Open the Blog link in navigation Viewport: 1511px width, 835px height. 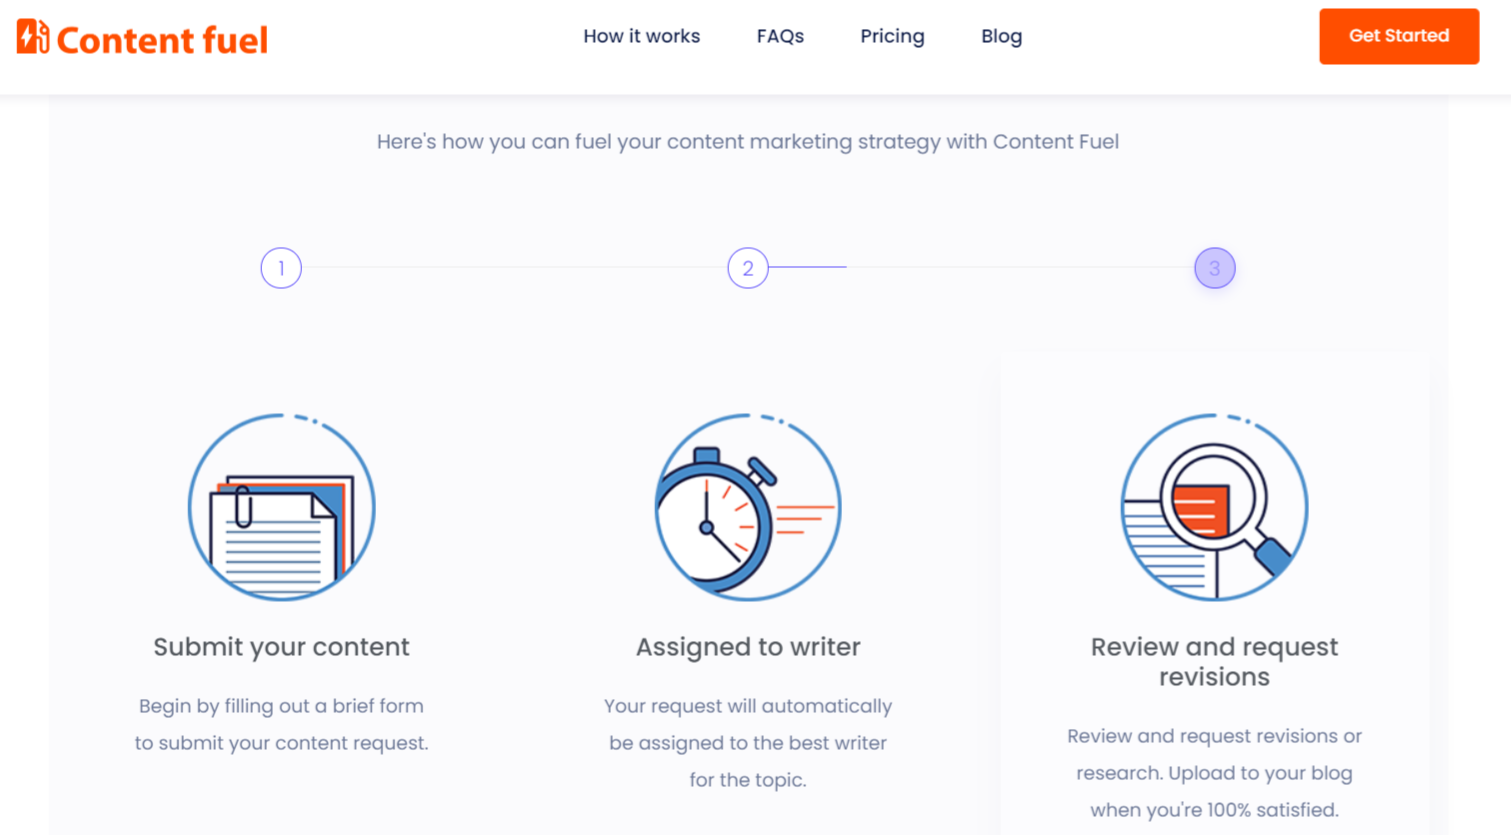(x=1001, y=37)
